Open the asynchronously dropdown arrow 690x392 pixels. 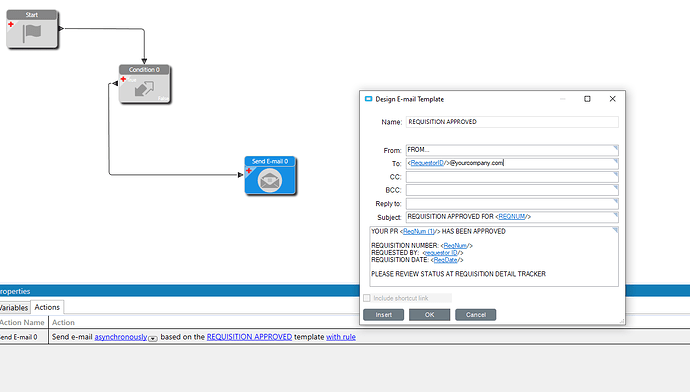coord(153,338)
